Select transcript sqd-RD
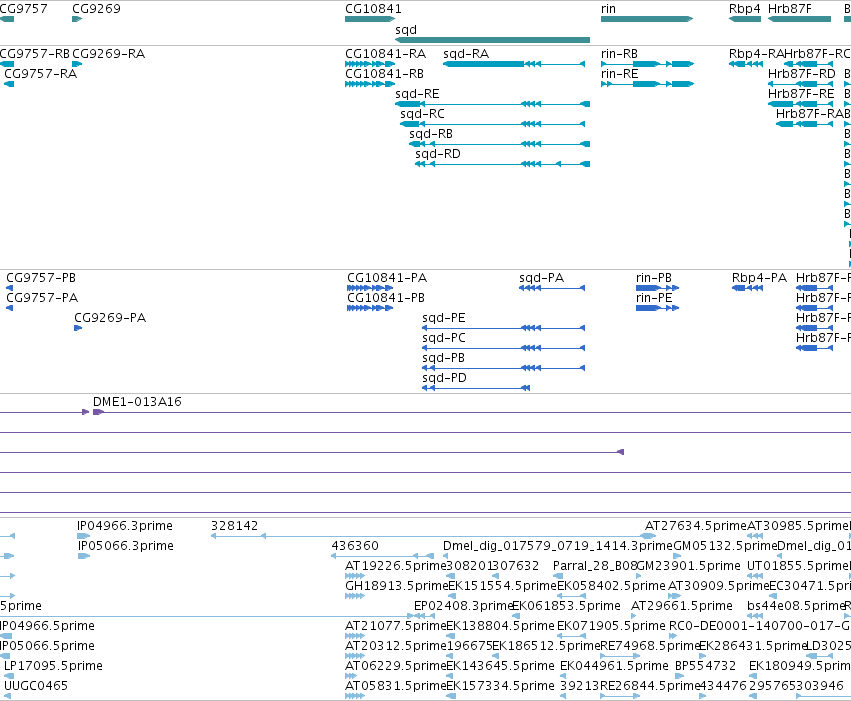The height and width of the screenshot is (701, 851). coord(503,164)
